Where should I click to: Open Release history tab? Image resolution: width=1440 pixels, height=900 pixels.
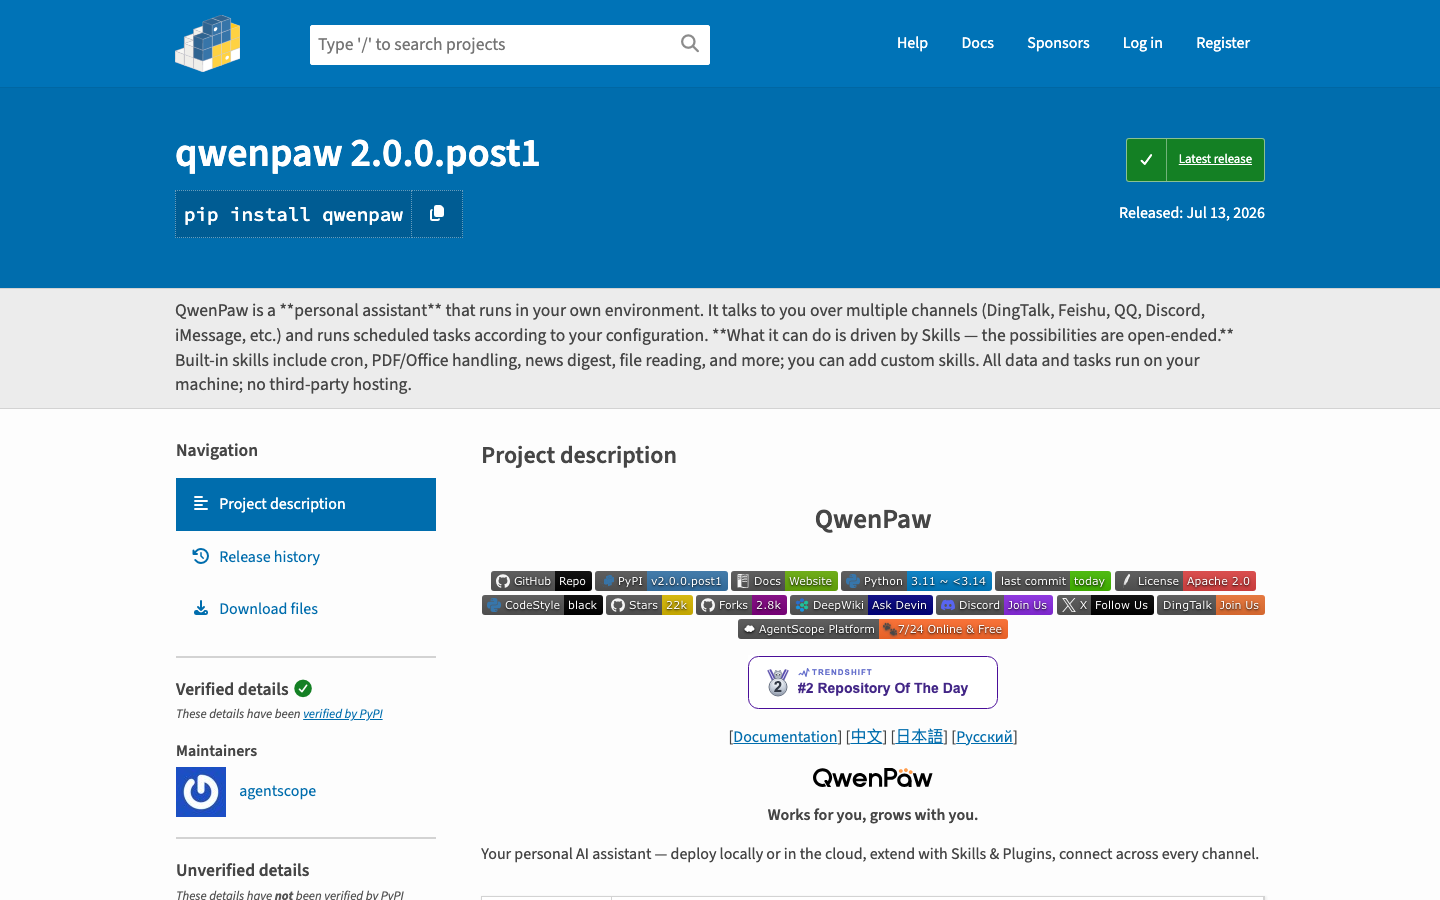tap(306, 557)
